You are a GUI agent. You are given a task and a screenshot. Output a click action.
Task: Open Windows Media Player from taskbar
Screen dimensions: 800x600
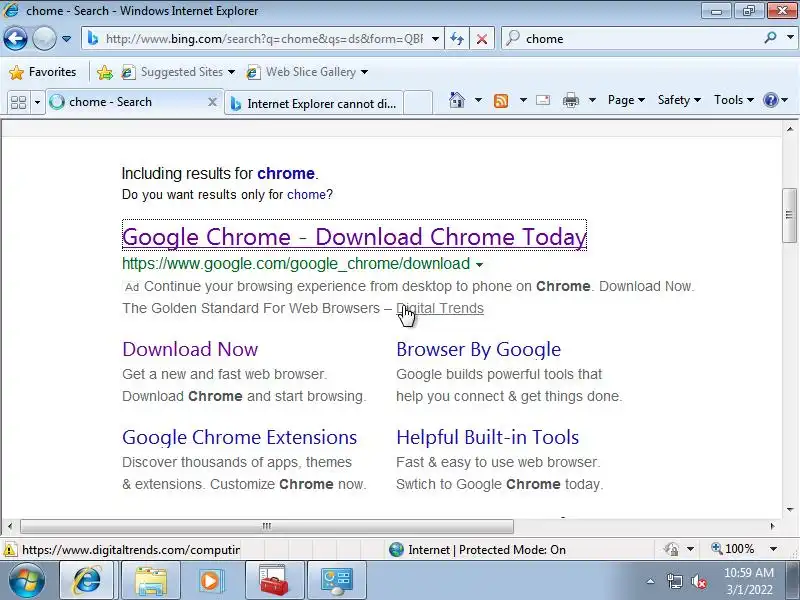pos(210,581)
